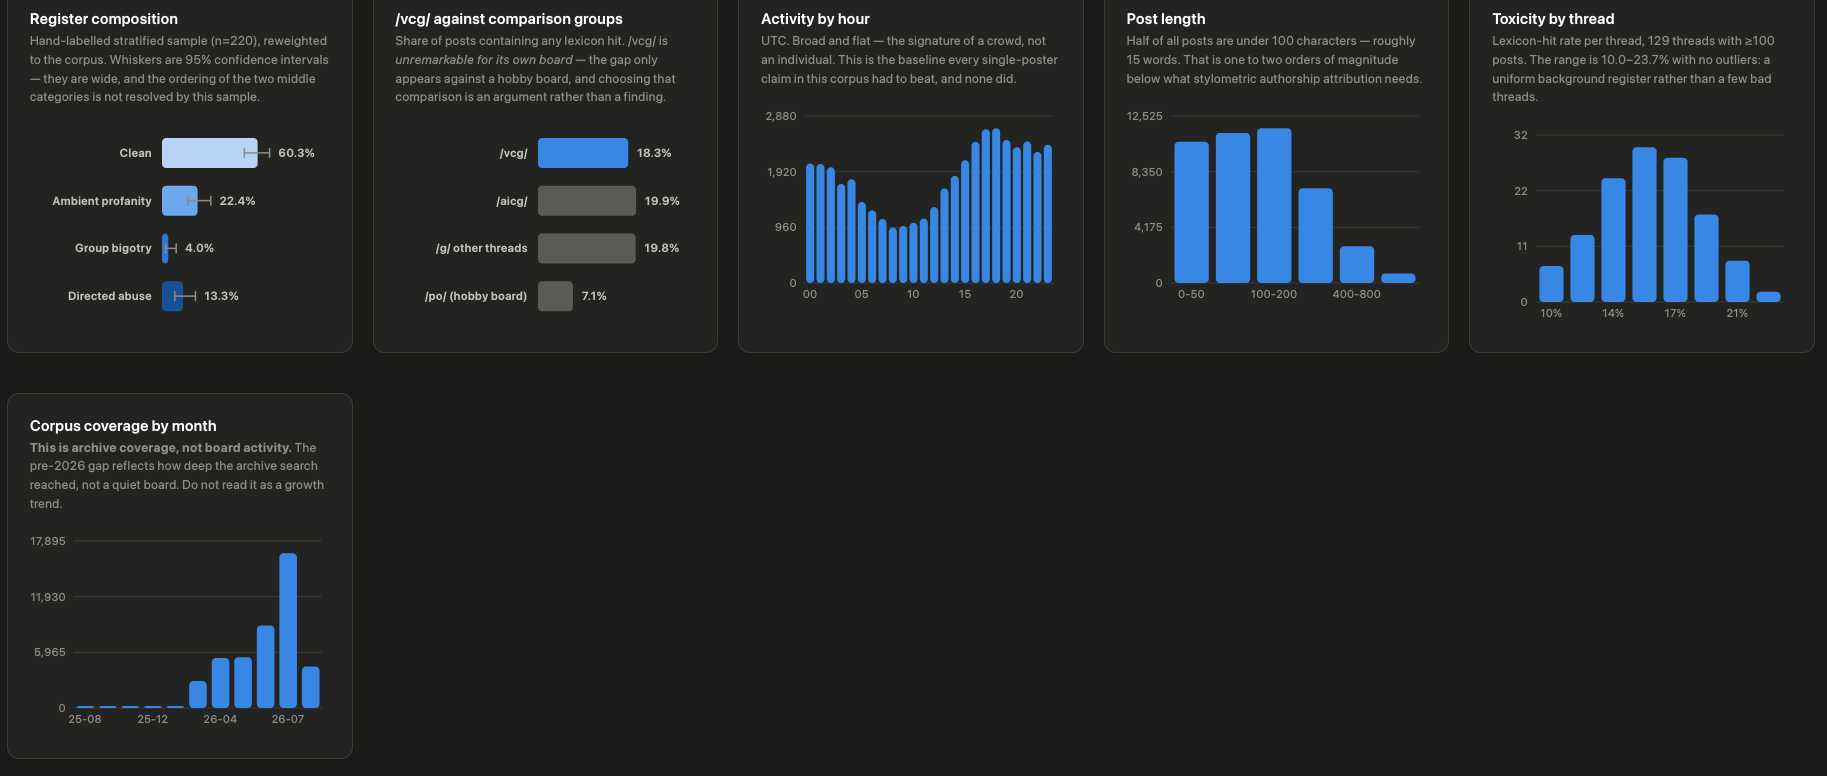Select the Ambient profanity bar
Image resolution: width=1827 pixels, height=776 pixels.
[x=180, y=201]
